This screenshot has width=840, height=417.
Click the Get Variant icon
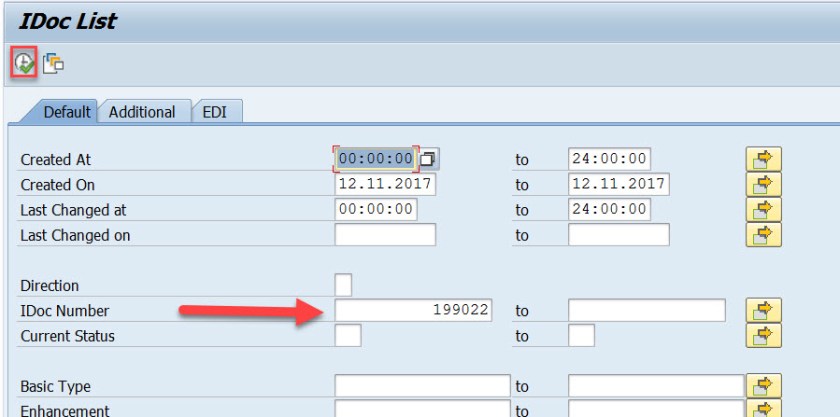click(53, 64)
